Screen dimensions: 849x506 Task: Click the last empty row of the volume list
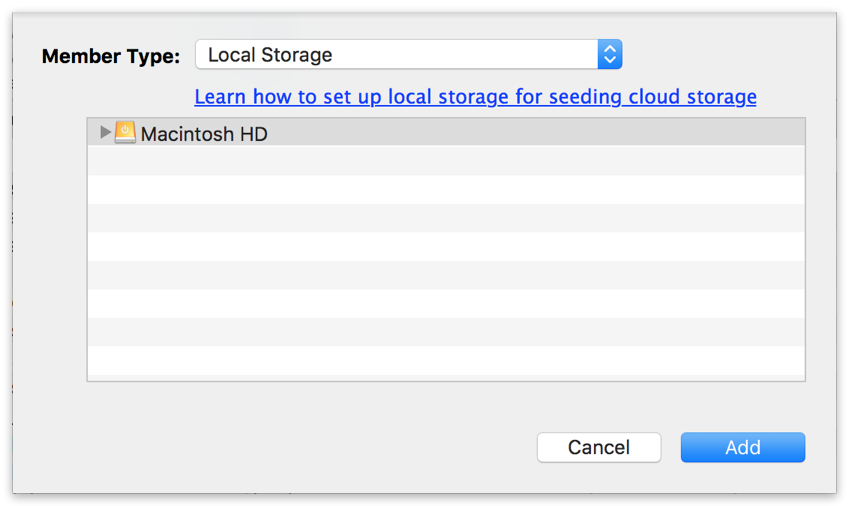click(x=446, y=361)
